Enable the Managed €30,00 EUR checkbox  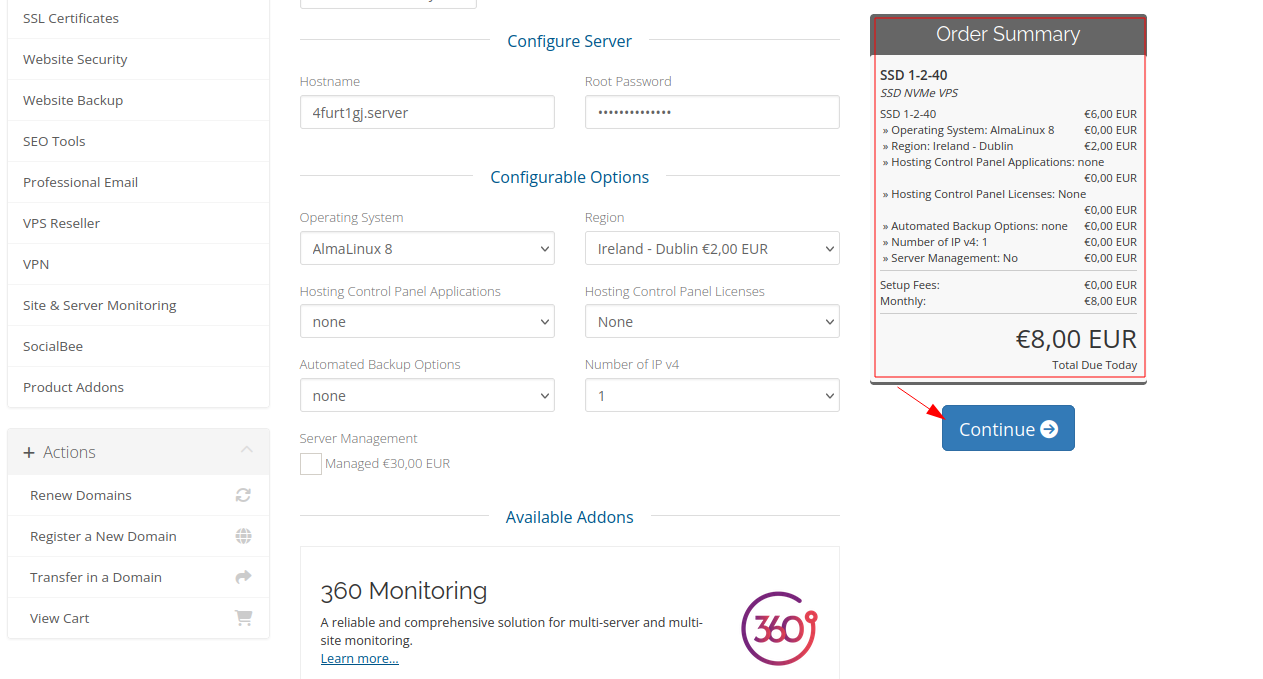(x=311, y=464)
